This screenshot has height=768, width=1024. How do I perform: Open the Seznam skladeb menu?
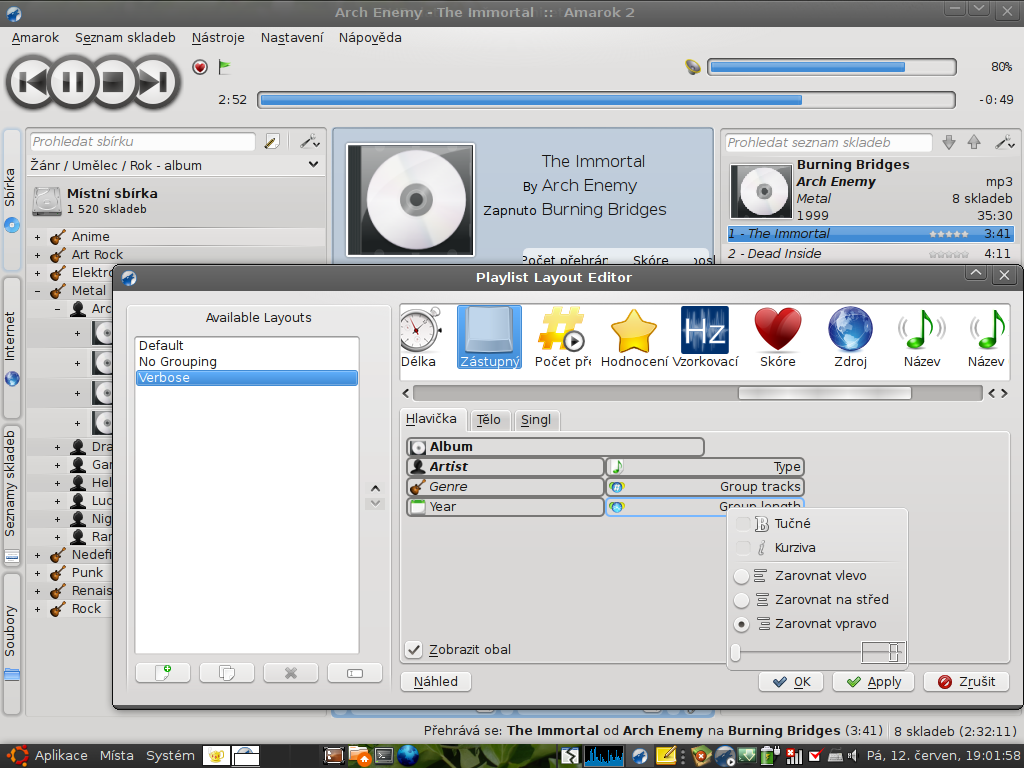125,38
